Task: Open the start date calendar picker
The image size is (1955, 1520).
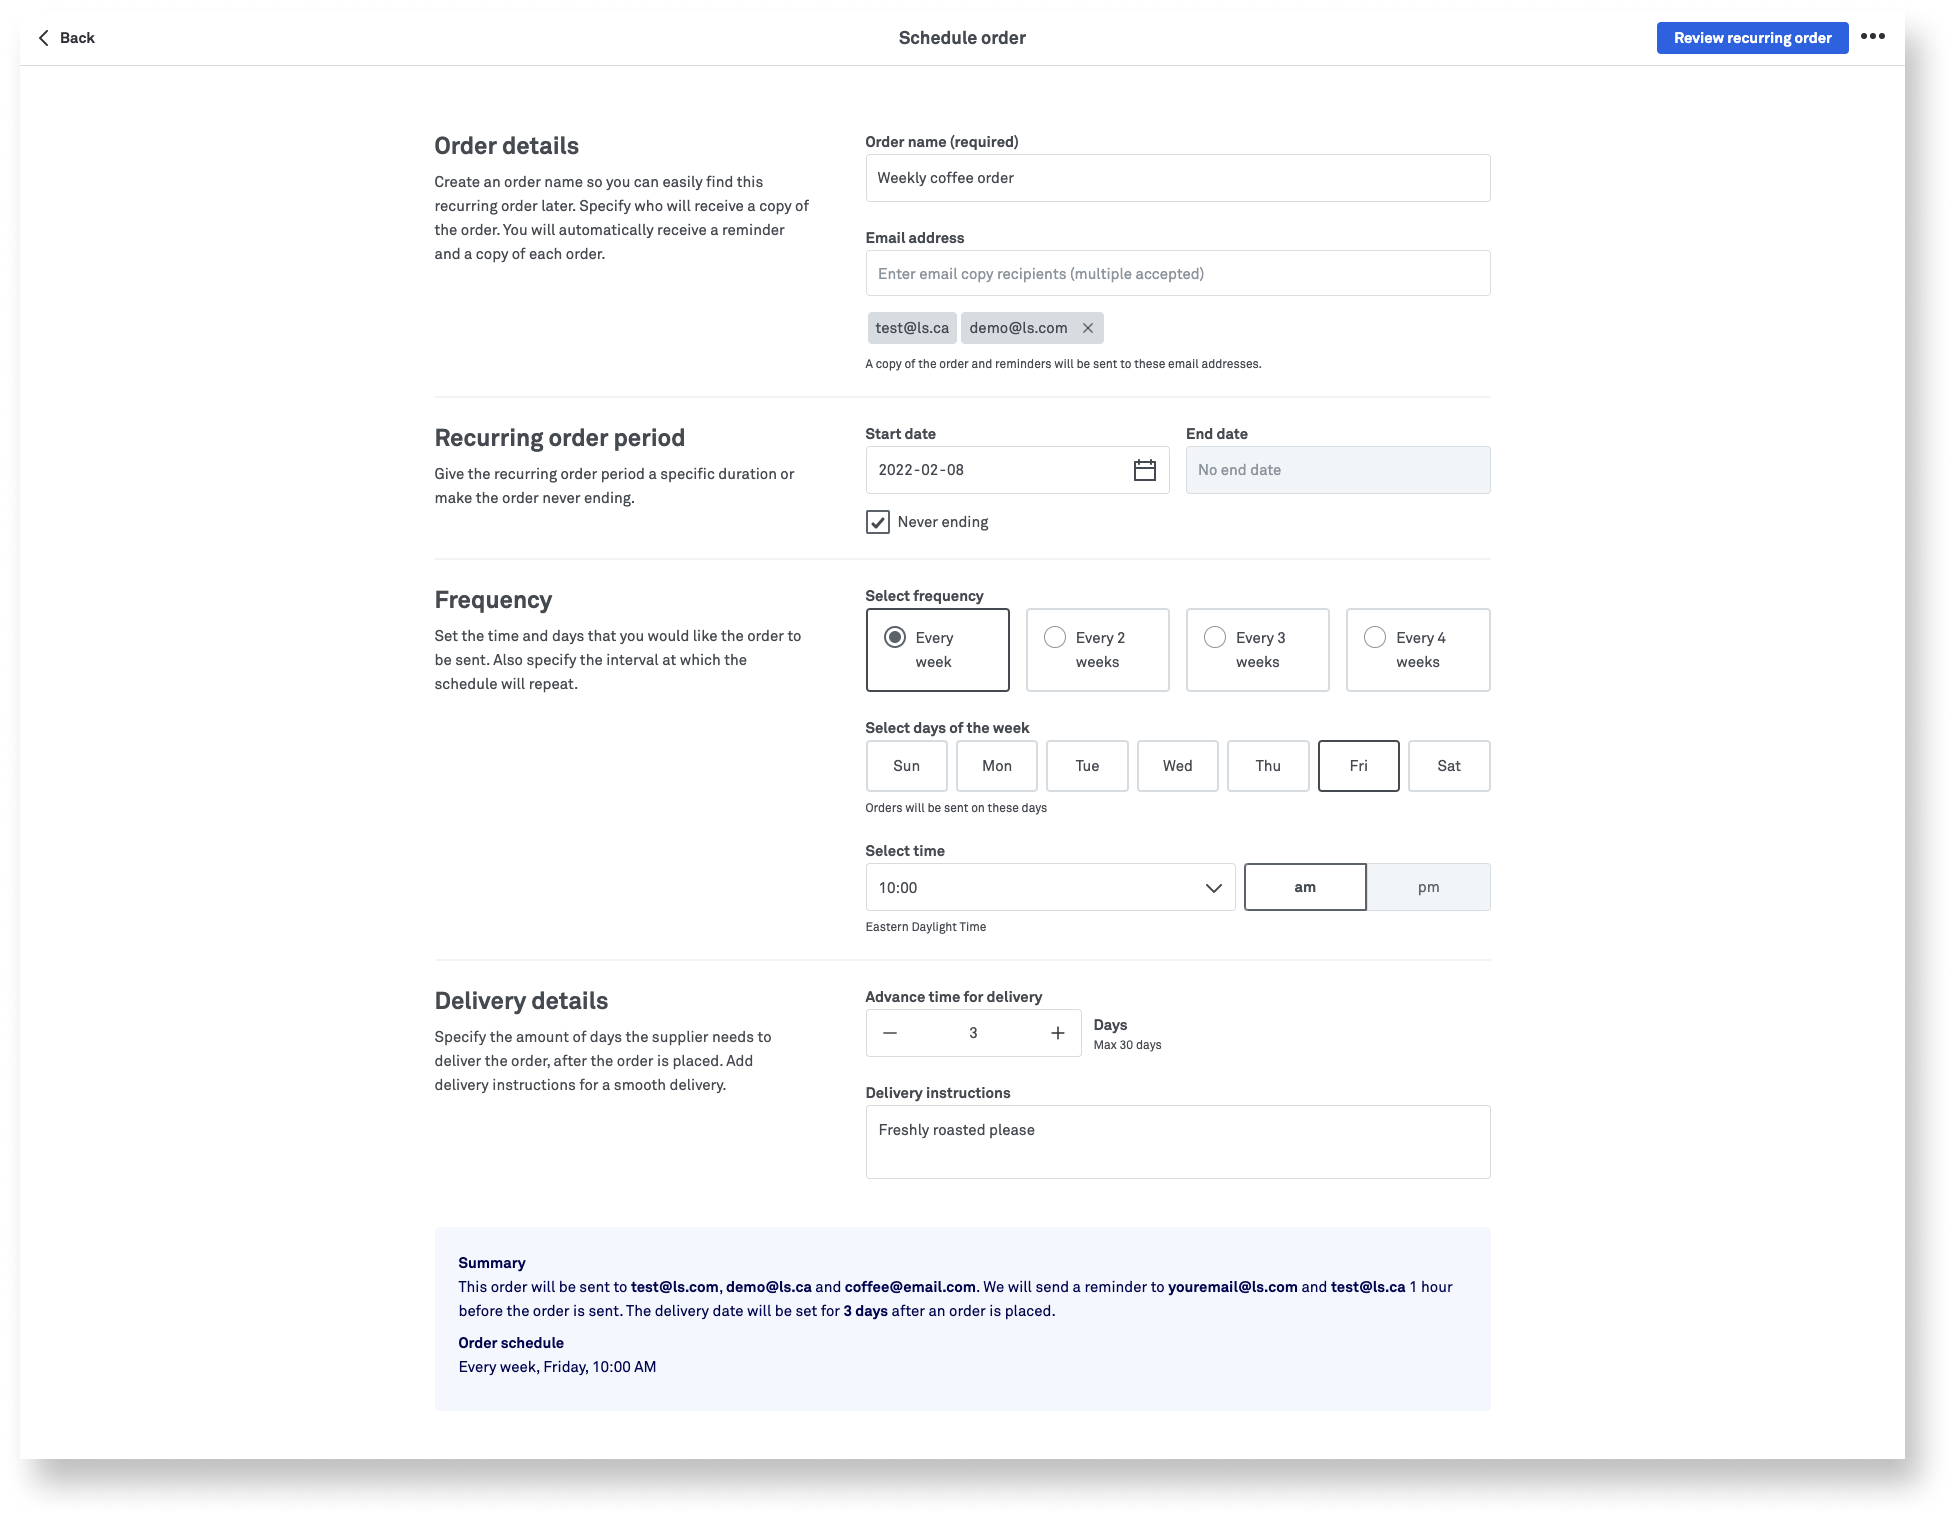Action: pos(1144,470)
